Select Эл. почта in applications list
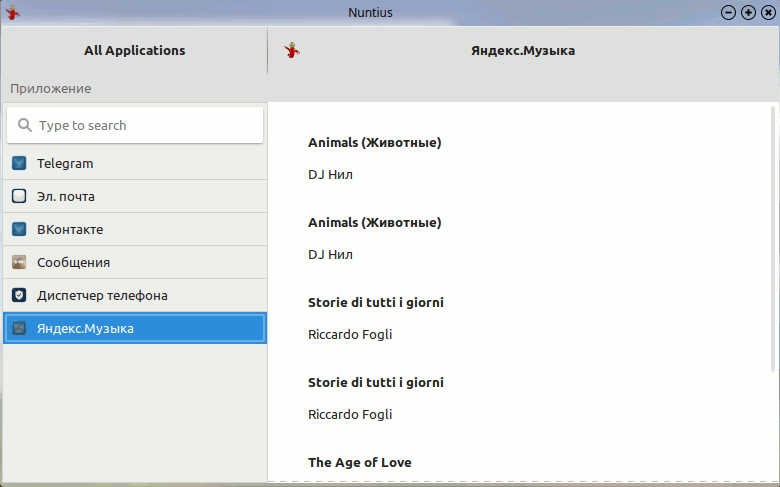 point(135,196)
